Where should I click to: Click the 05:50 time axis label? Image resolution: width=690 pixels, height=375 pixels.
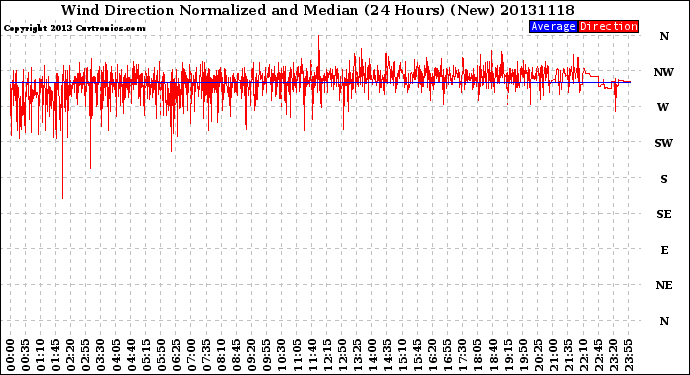161,355
